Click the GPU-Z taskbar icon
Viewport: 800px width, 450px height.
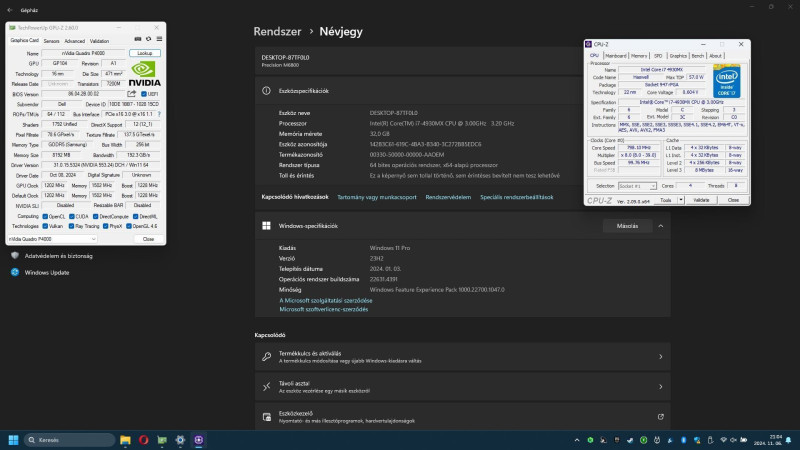[x=162, y=440]
